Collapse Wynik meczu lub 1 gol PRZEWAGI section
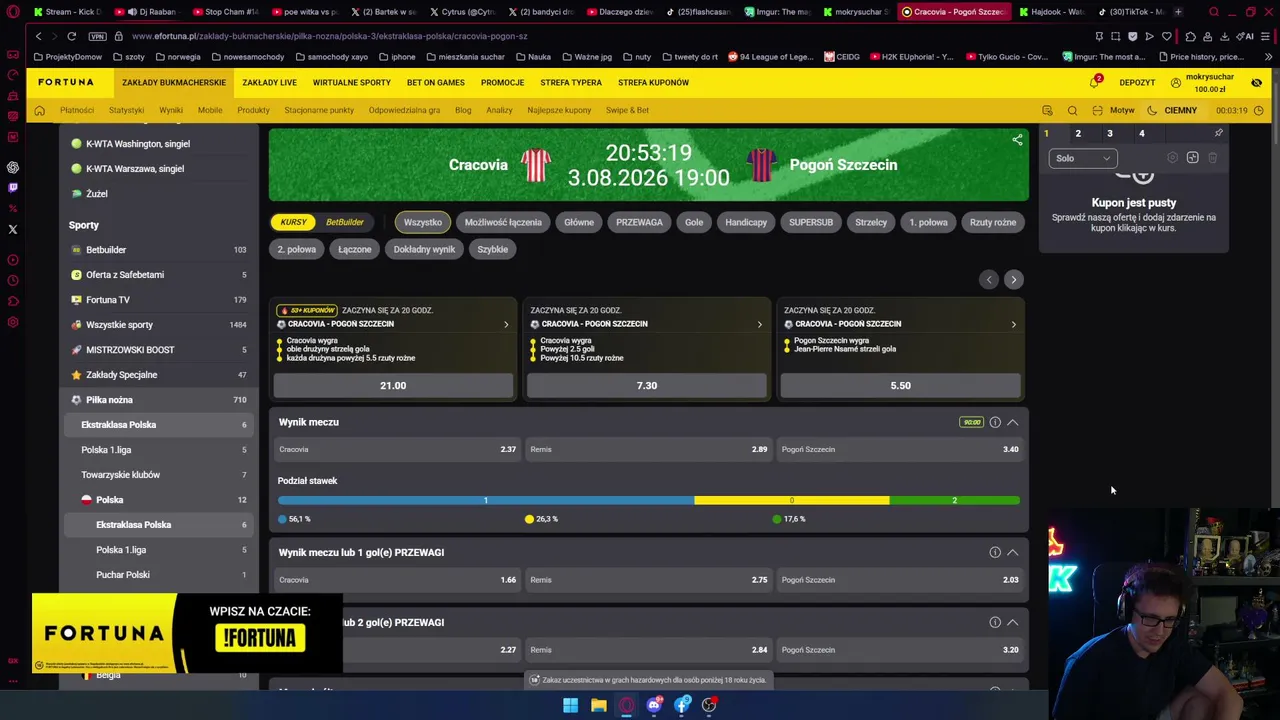This screenshot has height=720, width=1280. 1013,552
